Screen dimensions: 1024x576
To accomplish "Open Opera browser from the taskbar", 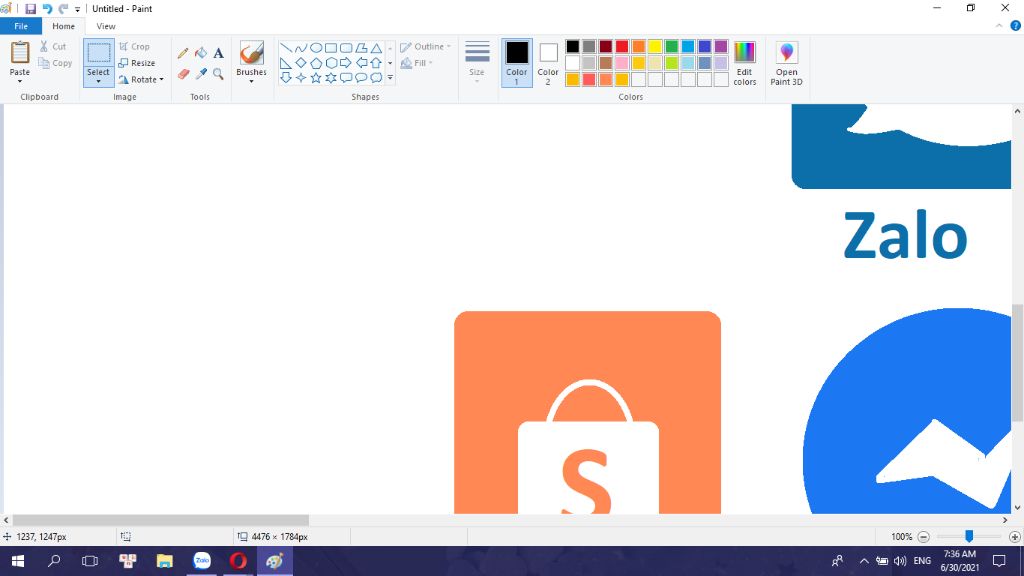I will [x=238, y=561].
